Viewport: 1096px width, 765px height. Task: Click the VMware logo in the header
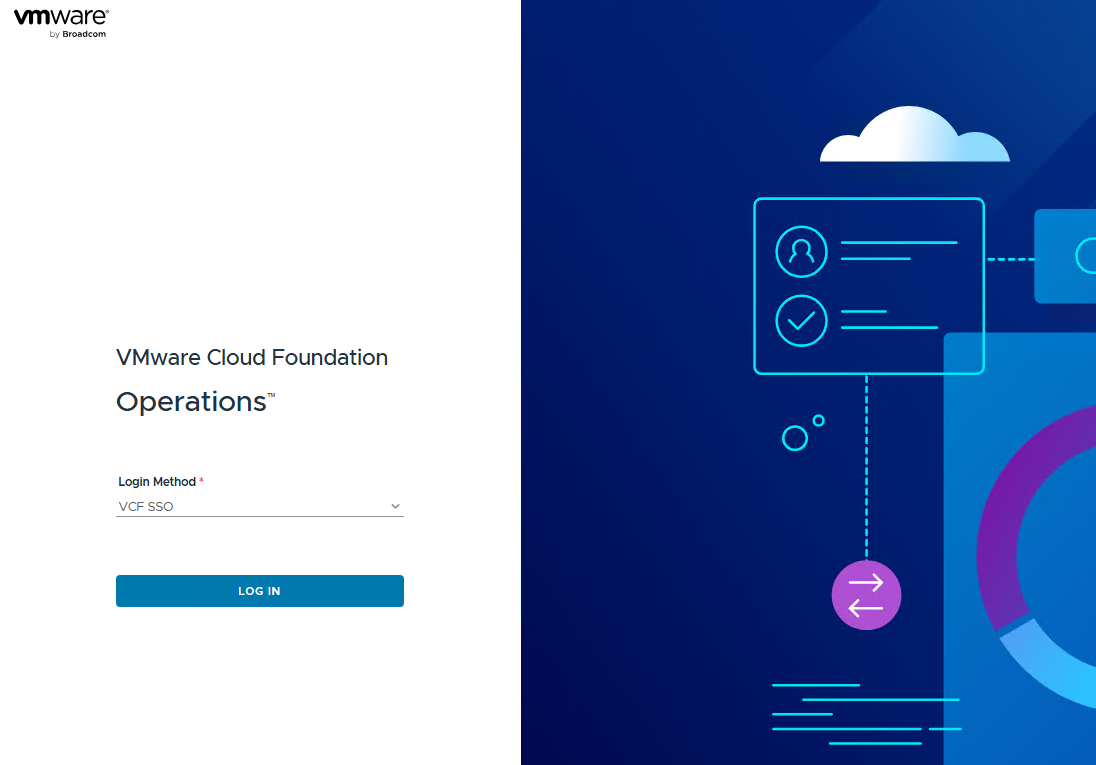61,17
